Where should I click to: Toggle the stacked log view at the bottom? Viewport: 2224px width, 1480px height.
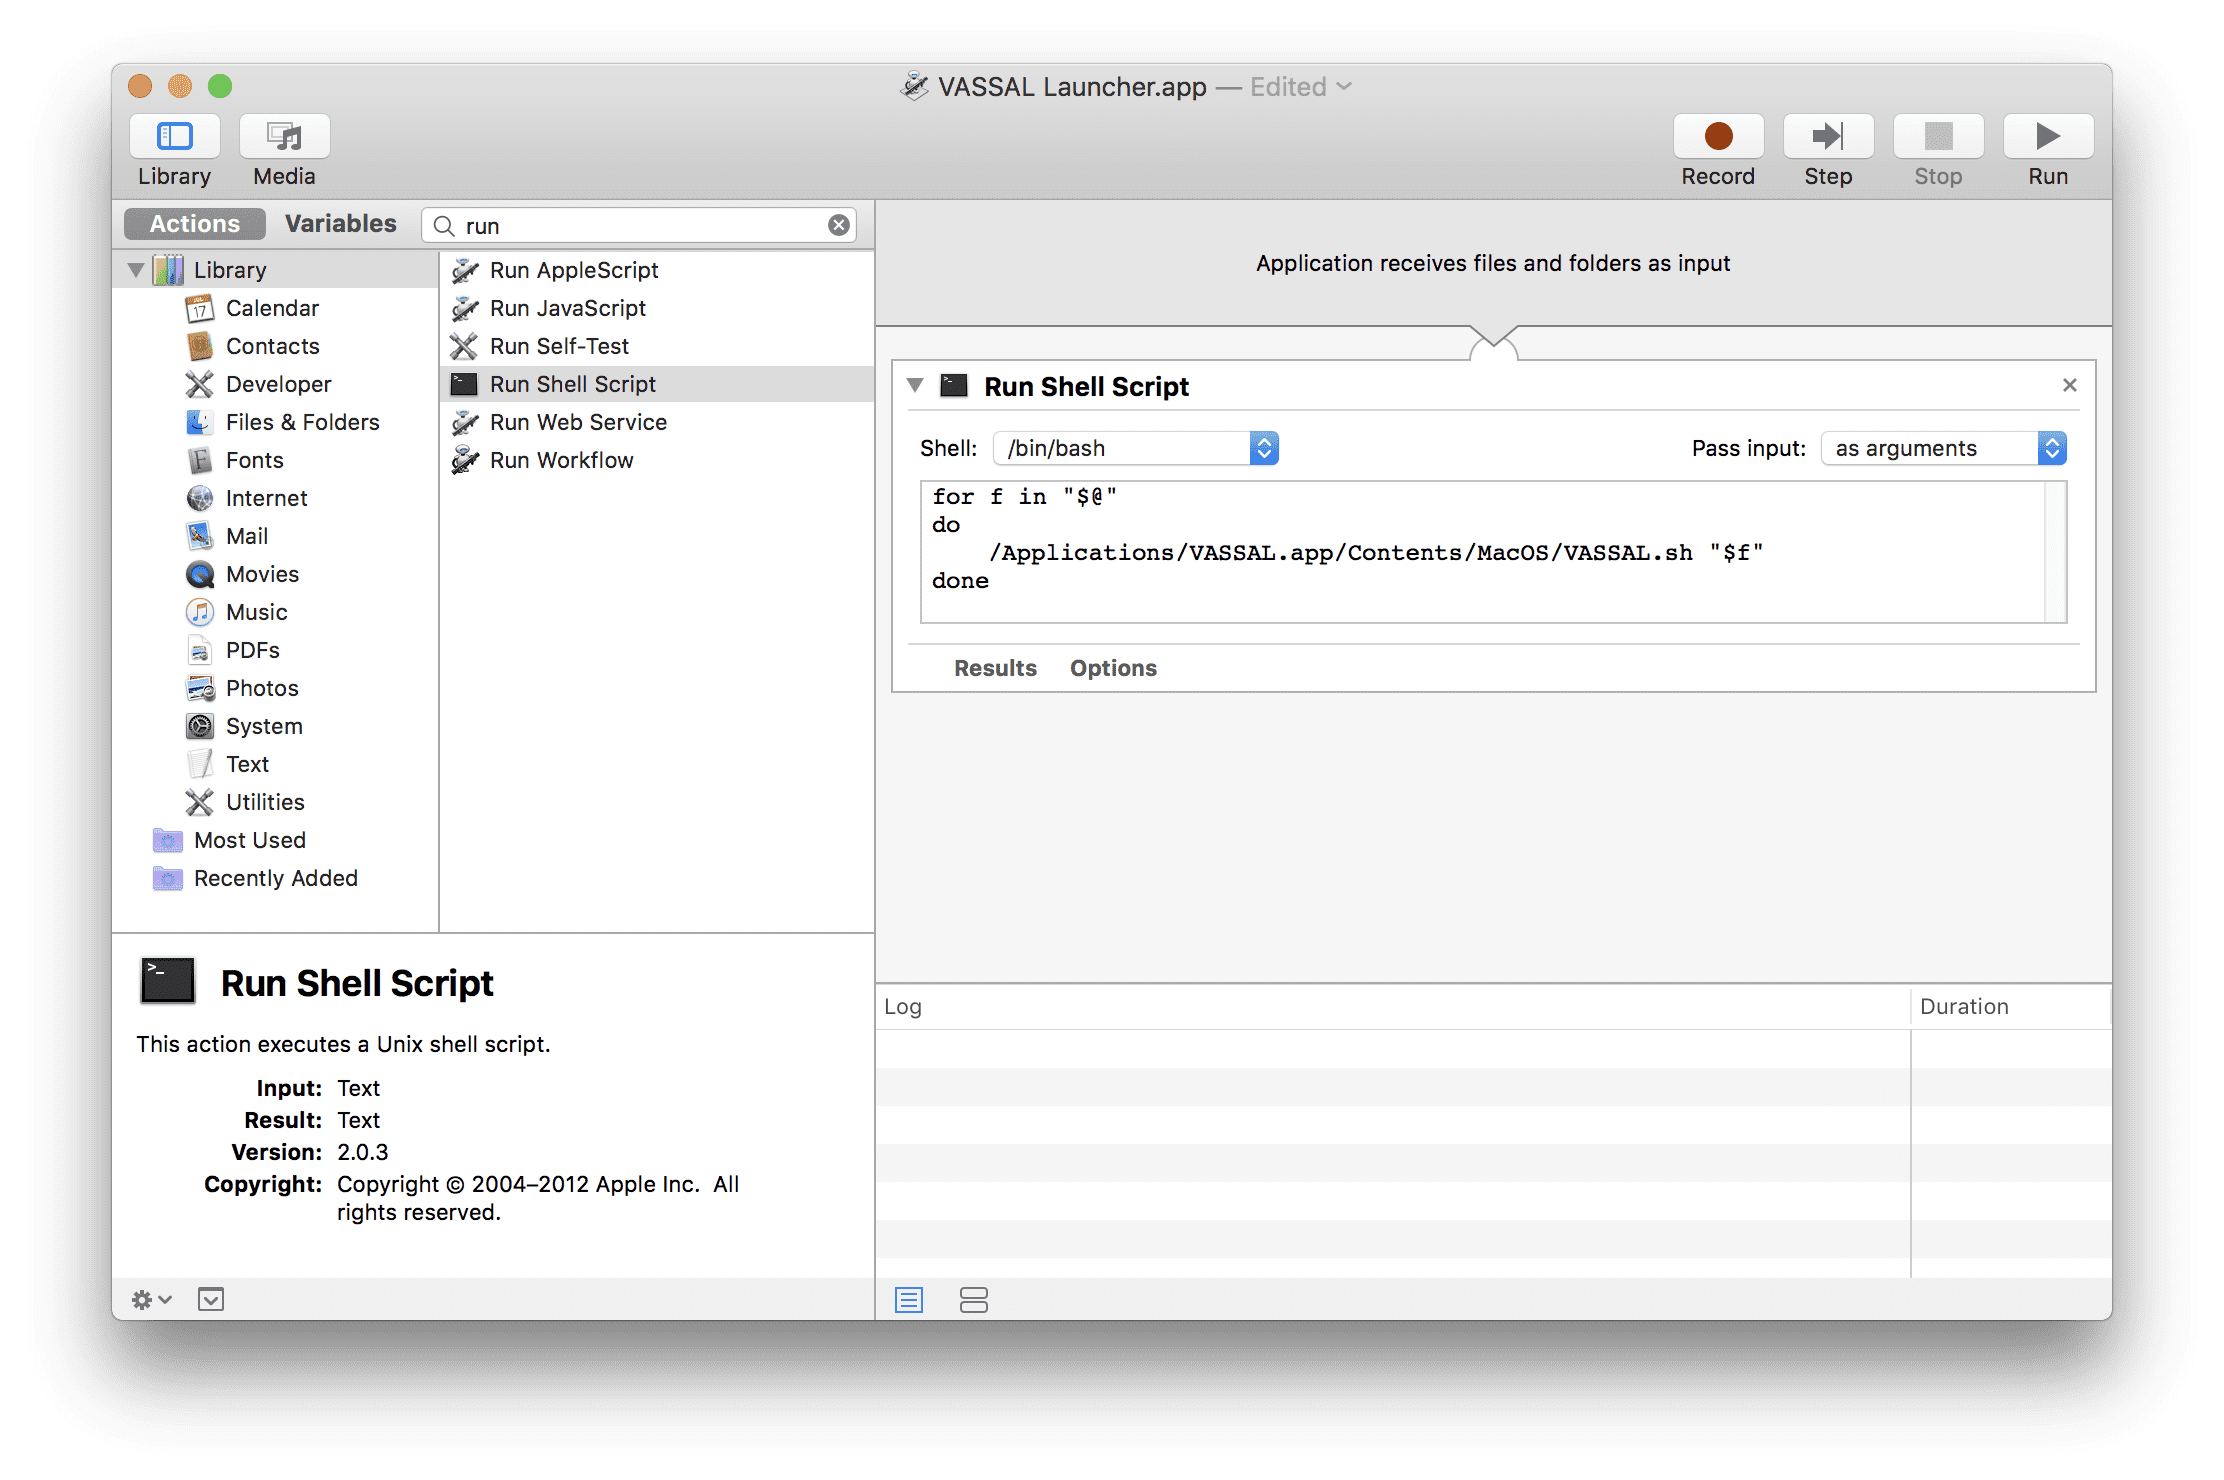click(973, 1299)
